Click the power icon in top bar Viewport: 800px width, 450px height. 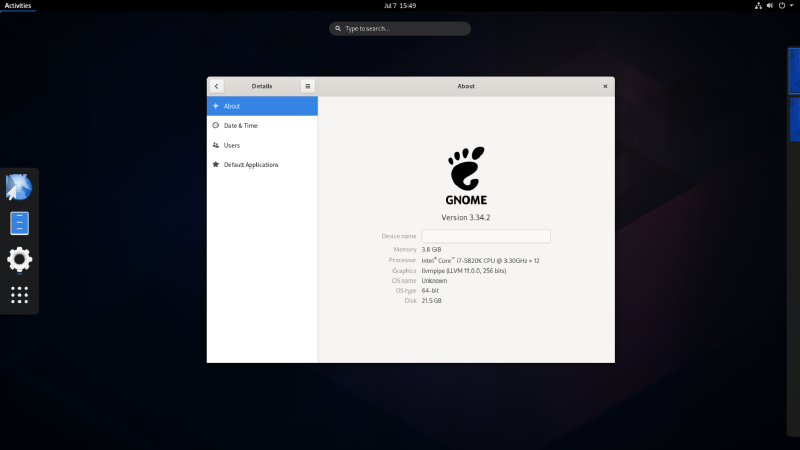pyautogui.click(x=782, y=6)
